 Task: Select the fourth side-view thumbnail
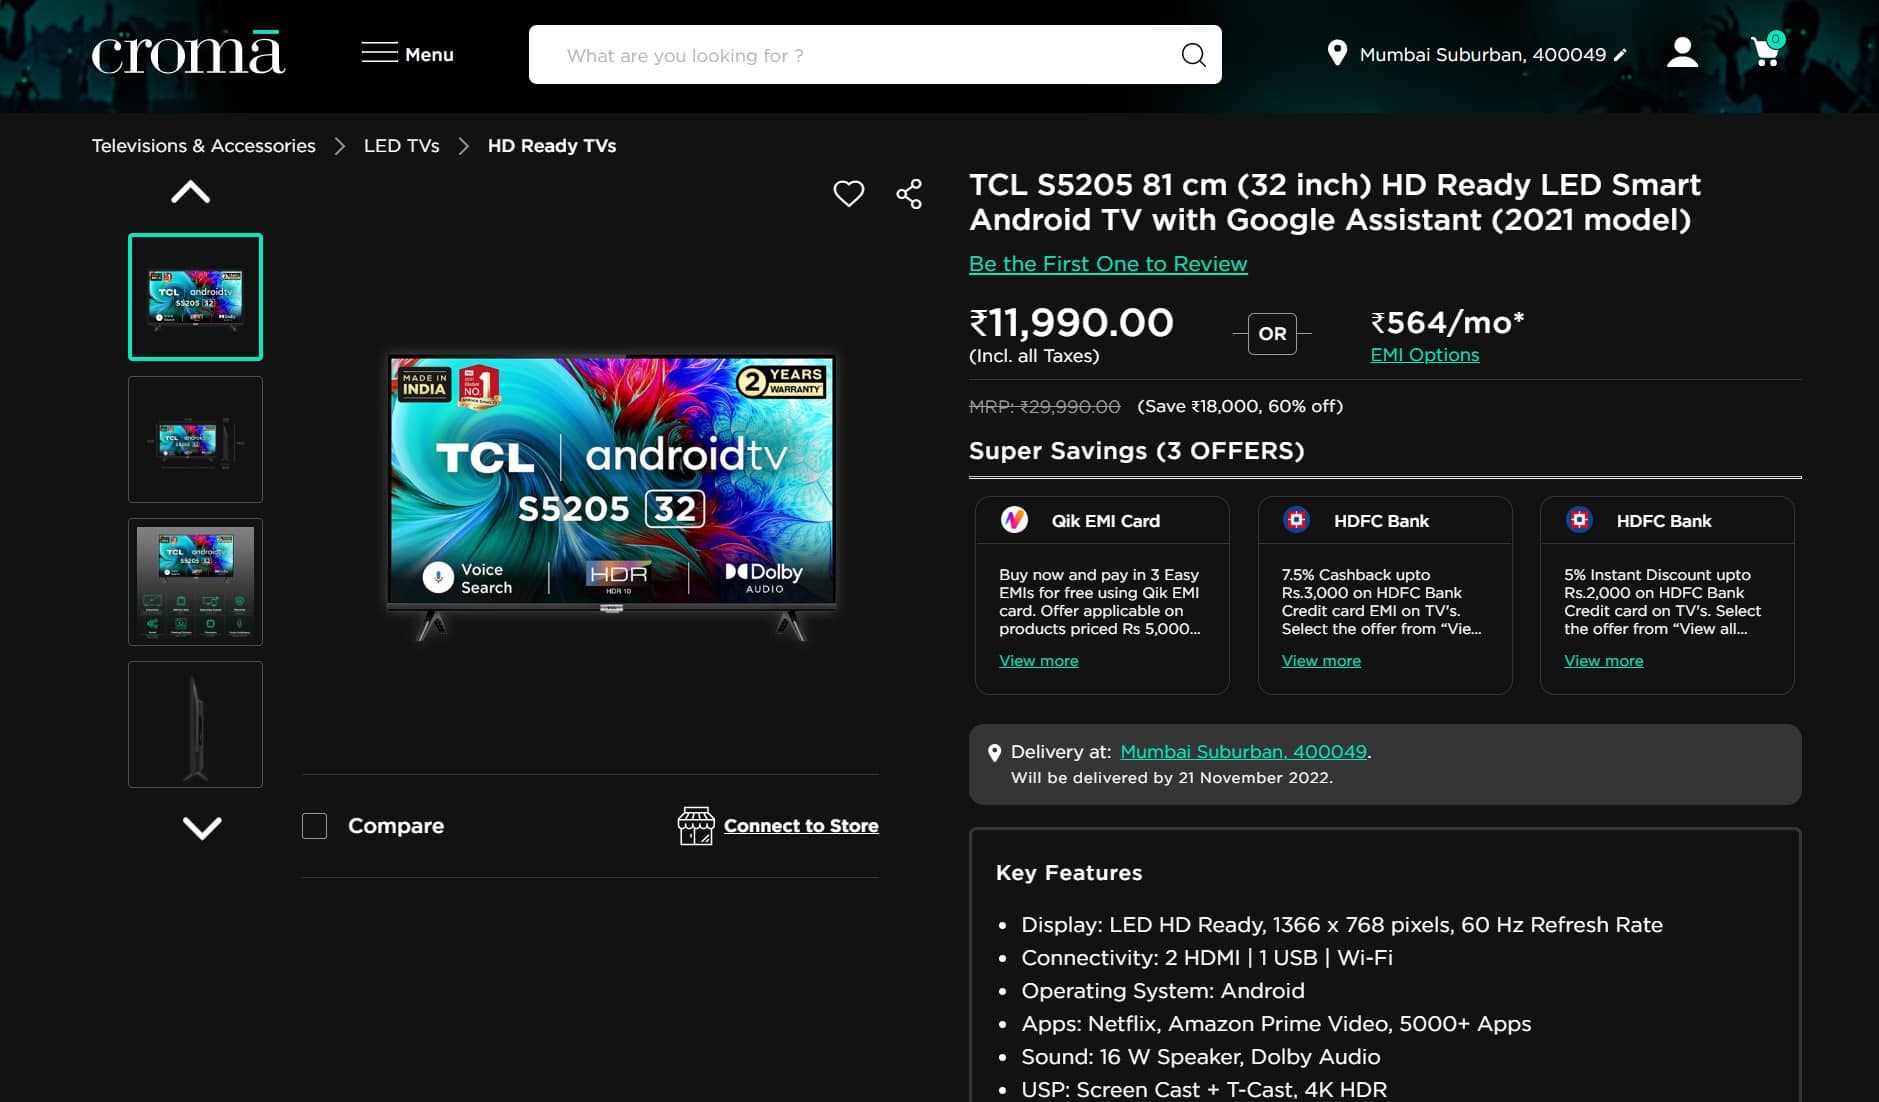[x=196, y=724]
